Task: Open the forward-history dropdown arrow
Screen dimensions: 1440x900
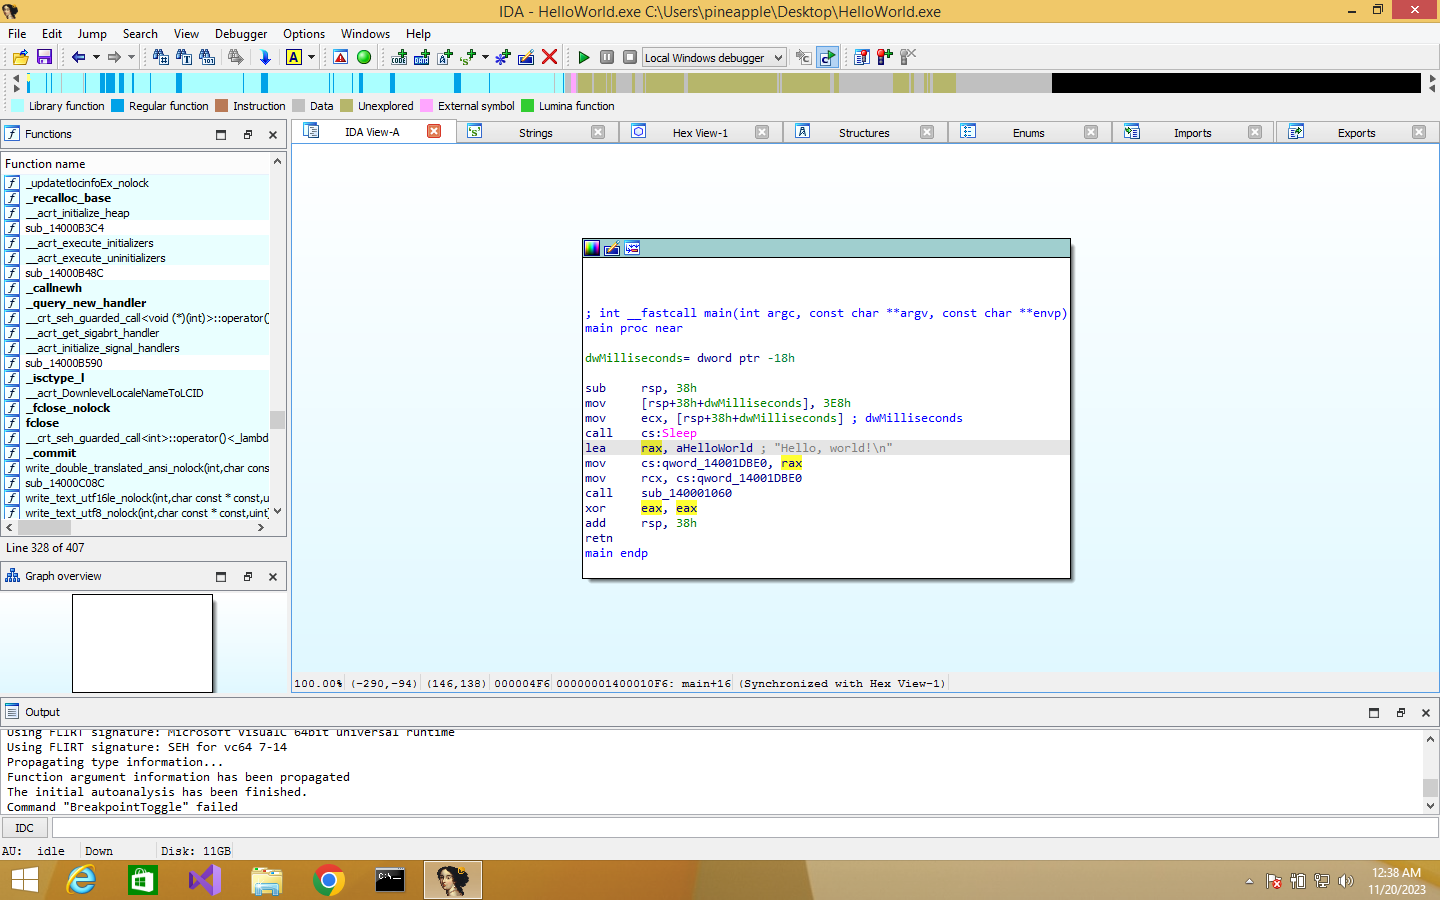Action: 131,57
